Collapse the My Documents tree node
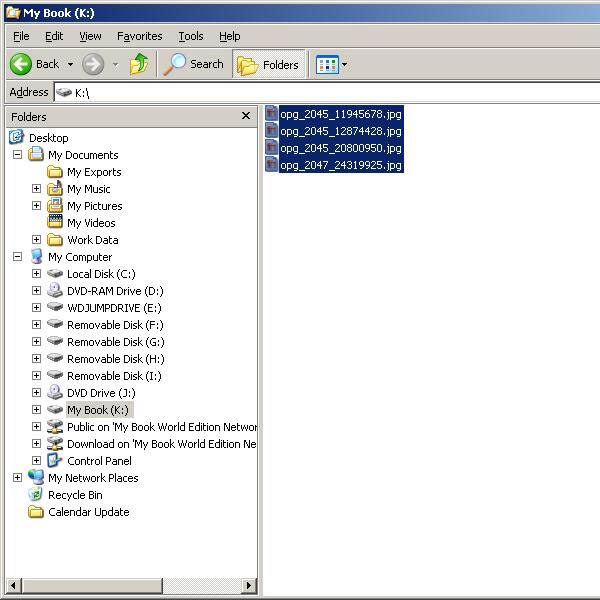Viewport: 600px width, 600px height. (17, 155)
